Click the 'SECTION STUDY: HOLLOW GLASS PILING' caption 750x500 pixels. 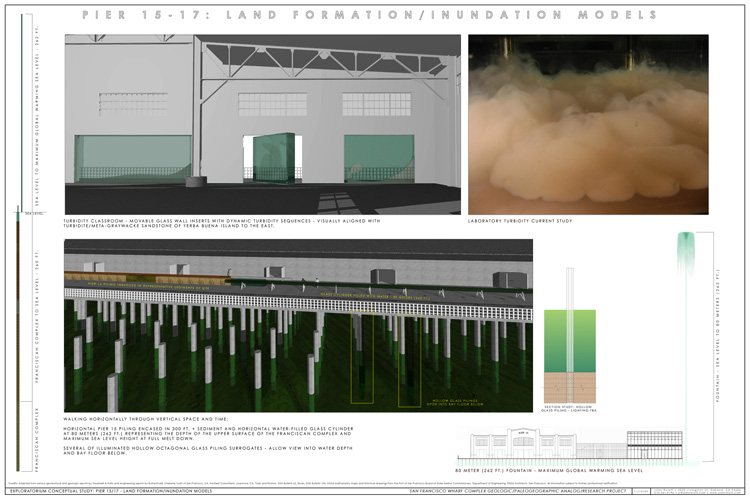(569, 409)
